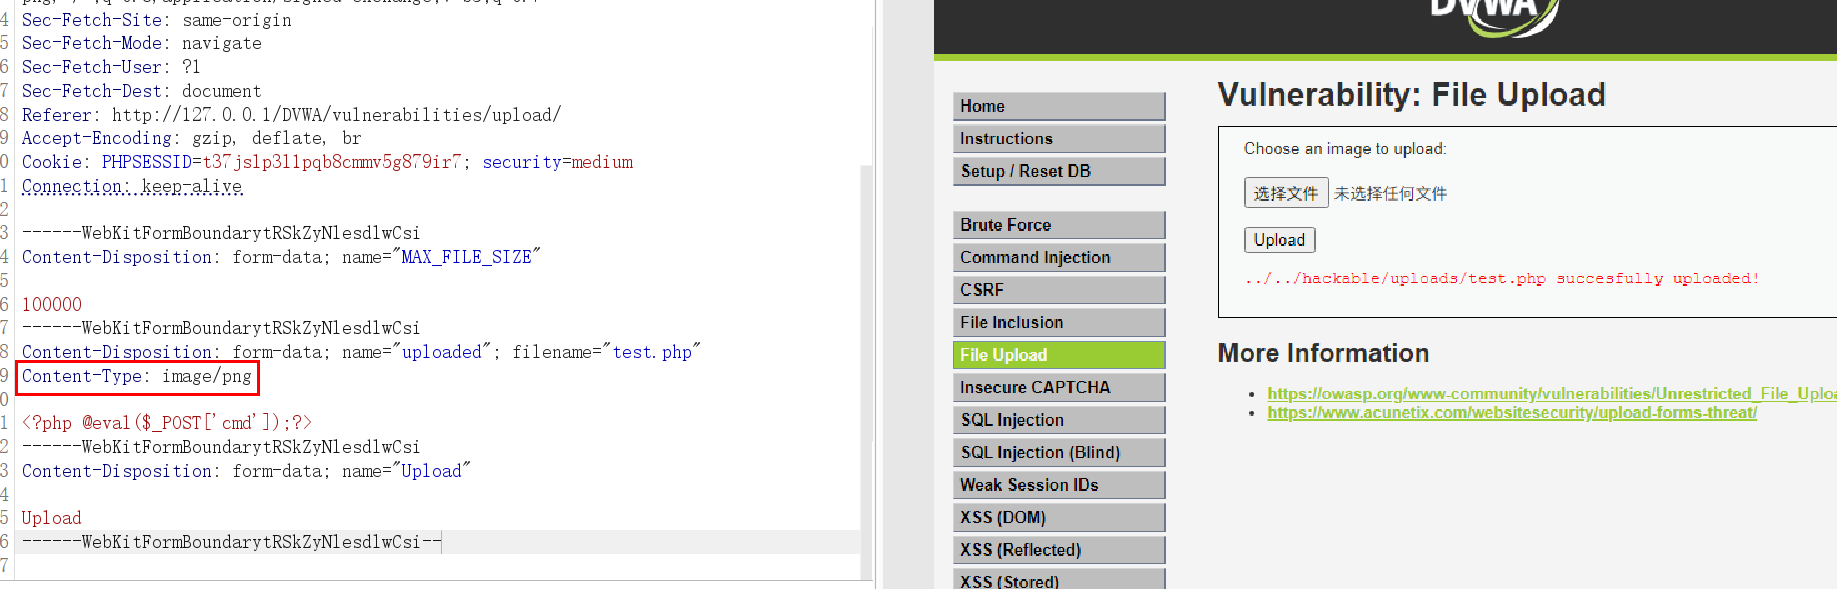
Task: Click the MAX_FILE_SIZE form-data name
Action: pyautogui.click(x=466, y=257)
